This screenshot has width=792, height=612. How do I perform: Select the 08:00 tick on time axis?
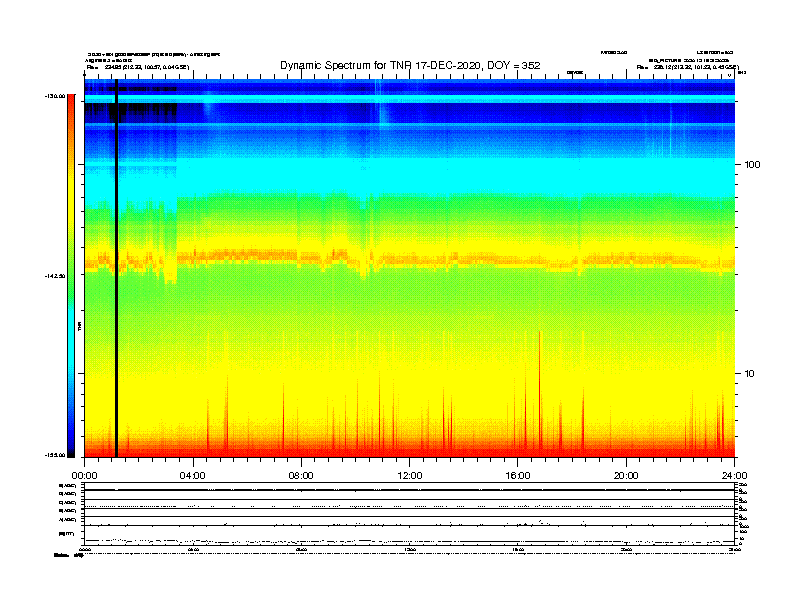point(301,475)
